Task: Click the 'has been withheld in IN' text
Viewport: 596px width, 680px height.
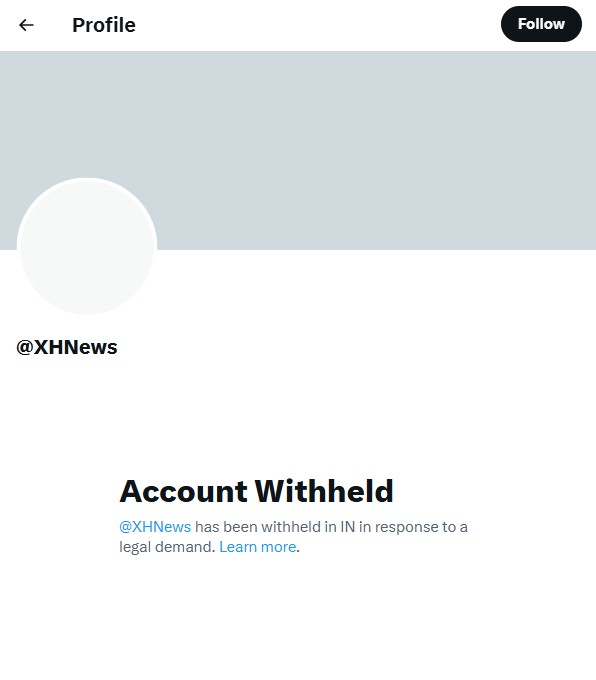Action: pyautogui.click(x=275, y=527)
